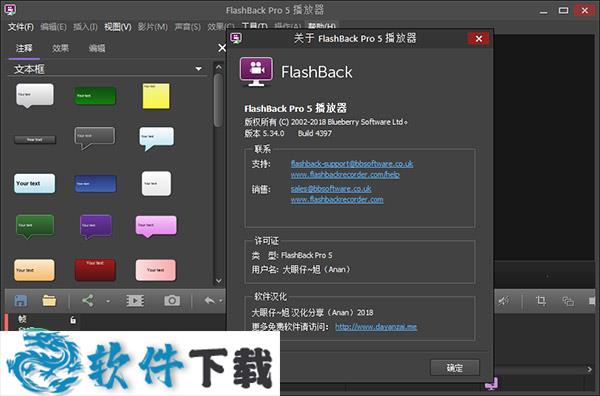
Task: Open the http://www.dayanzai.me link
Action: (376, 327)
